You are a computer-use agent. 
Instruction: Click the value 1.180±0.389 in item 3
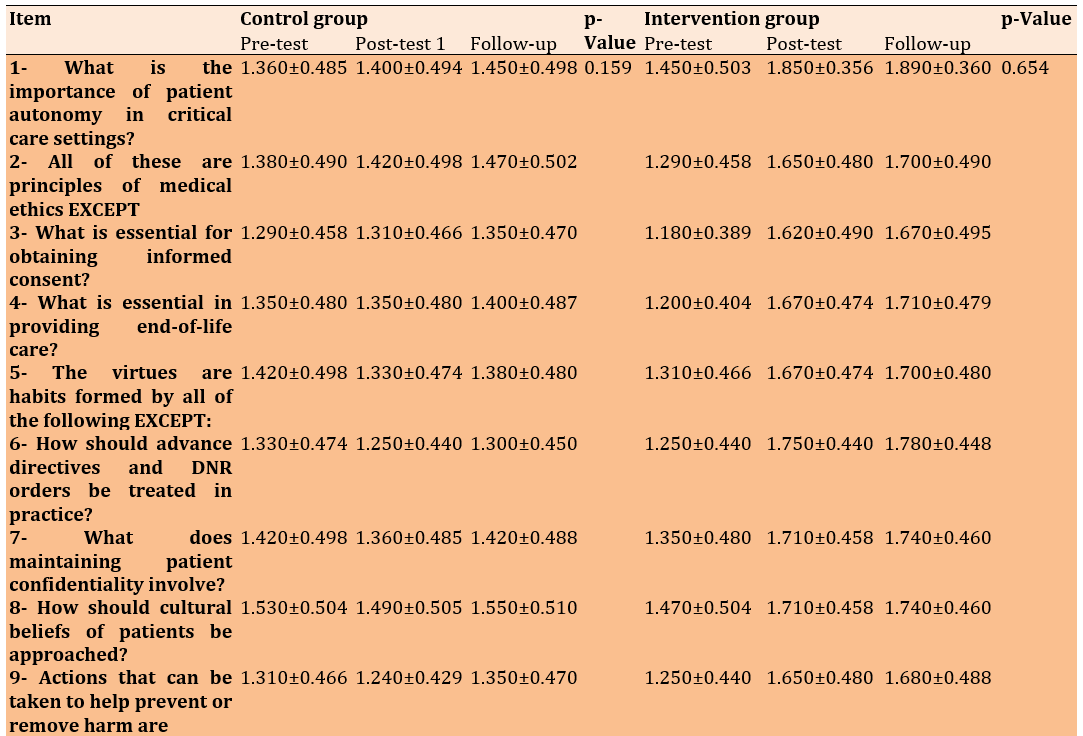[x=698, y=233]
